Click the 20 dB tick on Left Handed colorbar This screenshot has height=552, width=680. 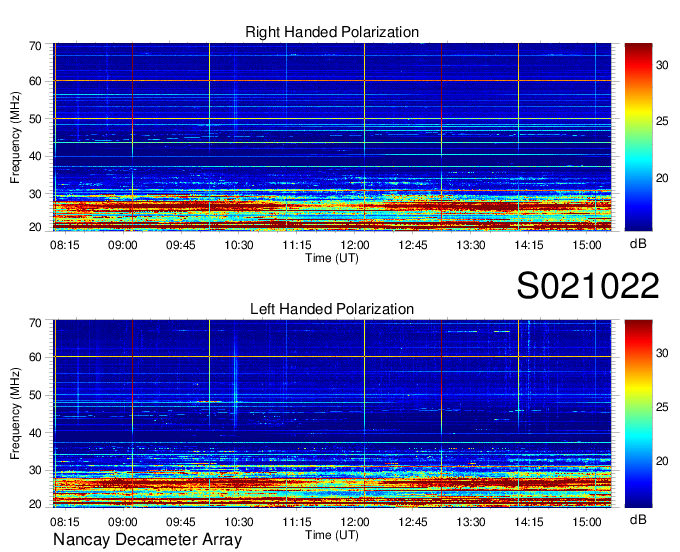click(662, 461)
